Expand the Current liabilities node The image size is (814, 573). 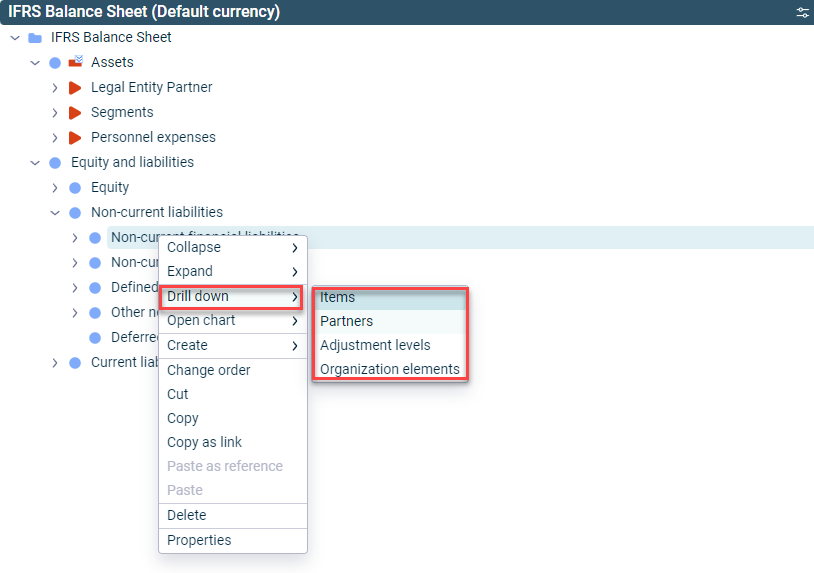click(x=55, y=363)
